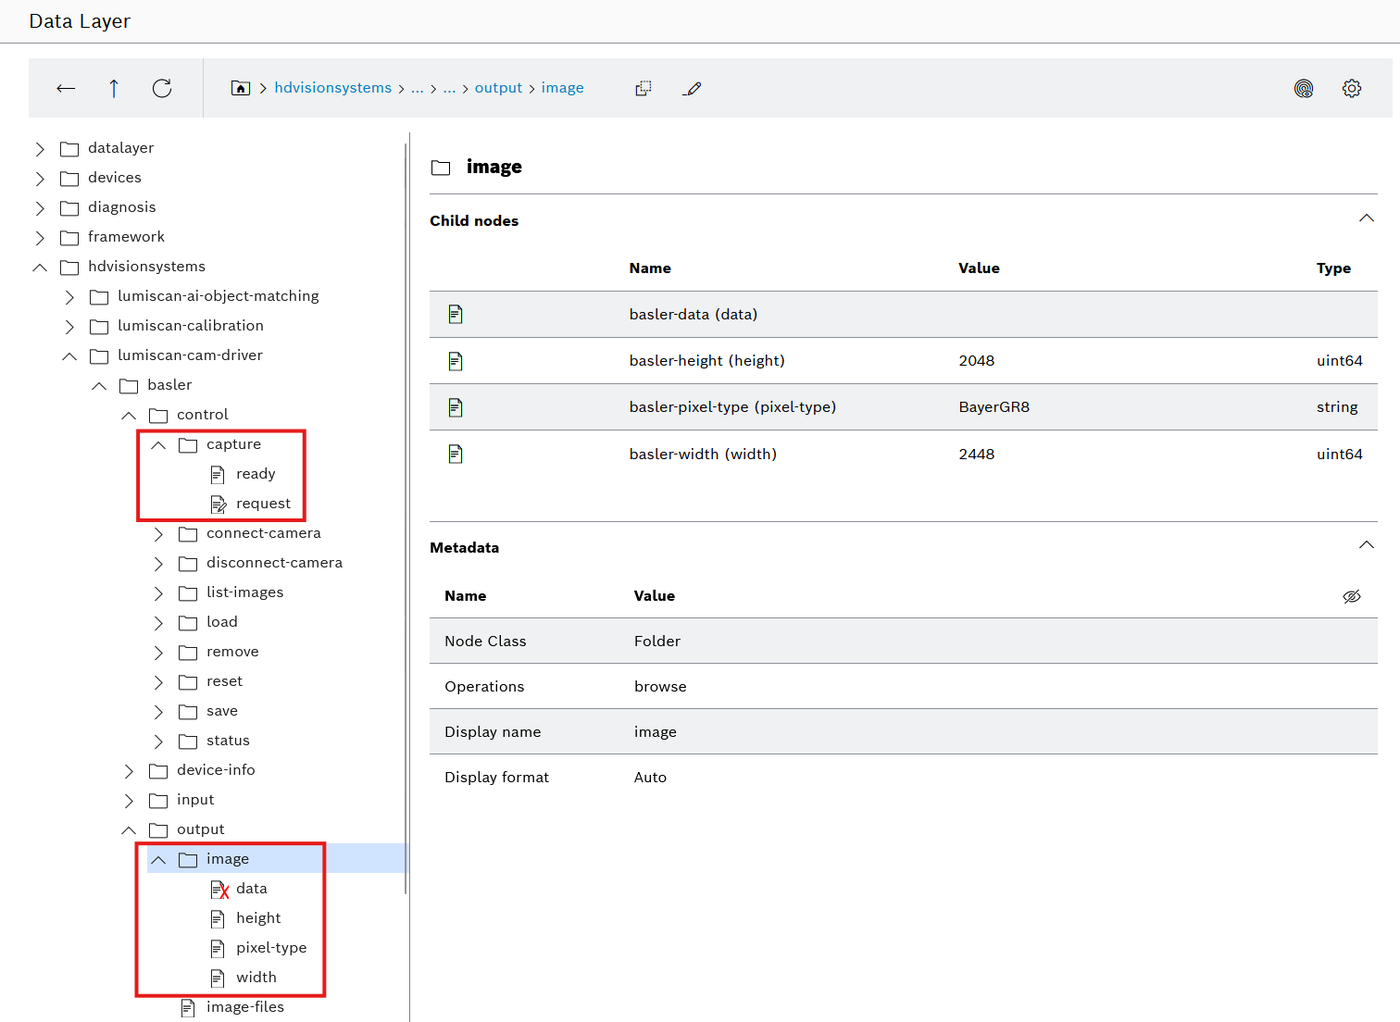Click the data node icon with red X
This screenshot has height=1022, width=1400.
[219, 889]
